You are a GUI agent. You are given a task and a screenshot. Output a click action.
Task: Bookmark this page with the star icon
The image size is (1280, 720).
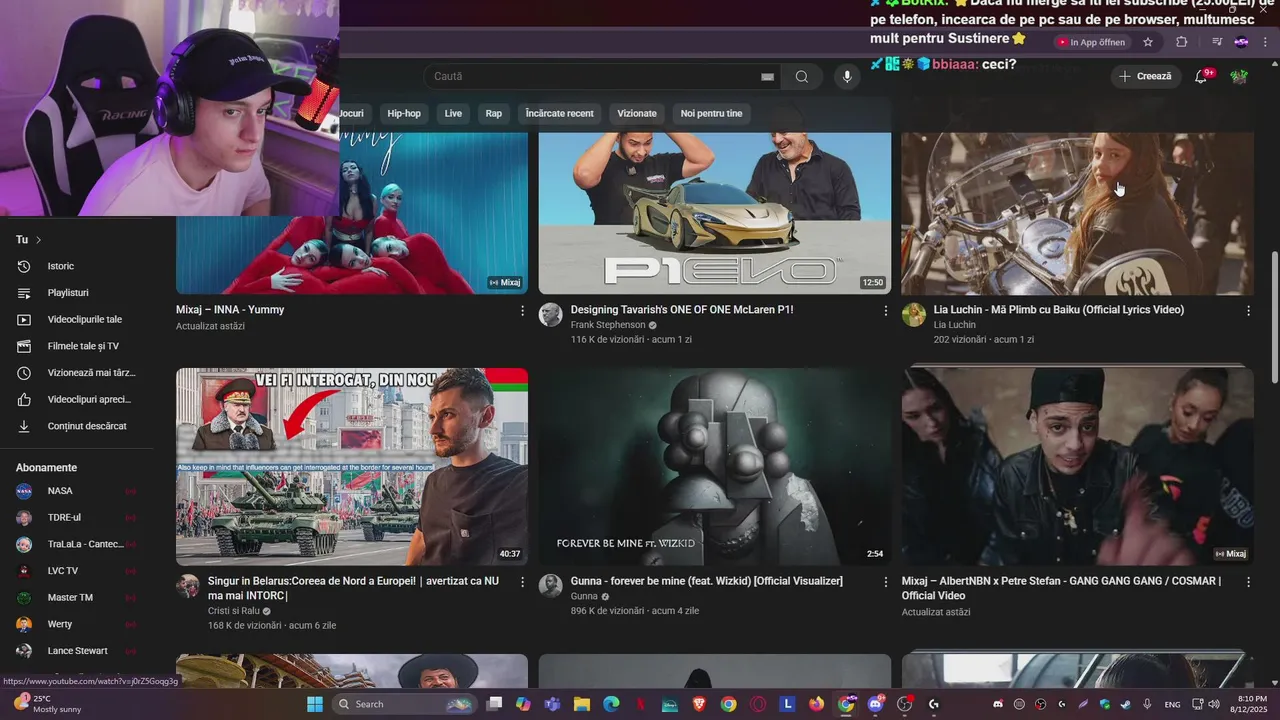[x=1148, y=42]
